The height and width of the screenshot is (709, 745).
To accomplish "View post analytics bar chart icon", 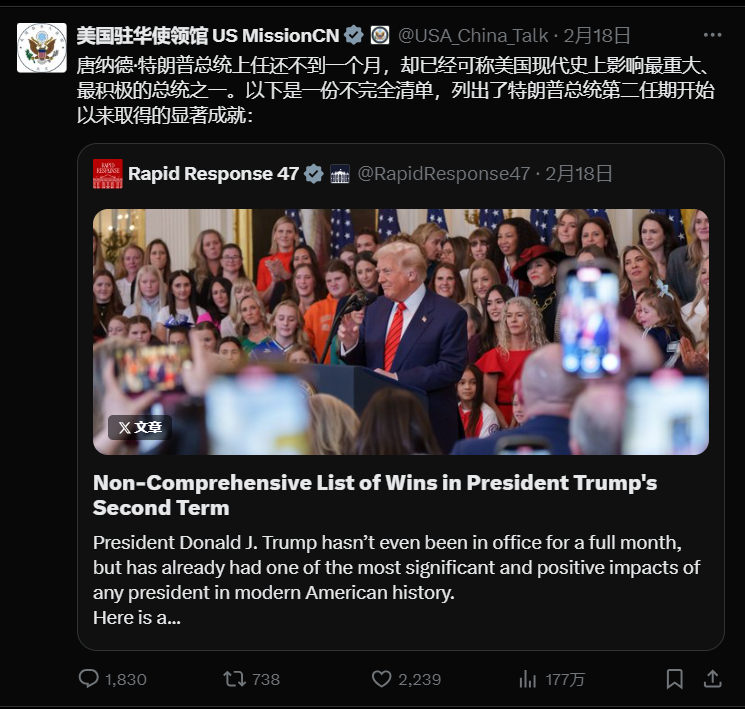I will point(527,679).
